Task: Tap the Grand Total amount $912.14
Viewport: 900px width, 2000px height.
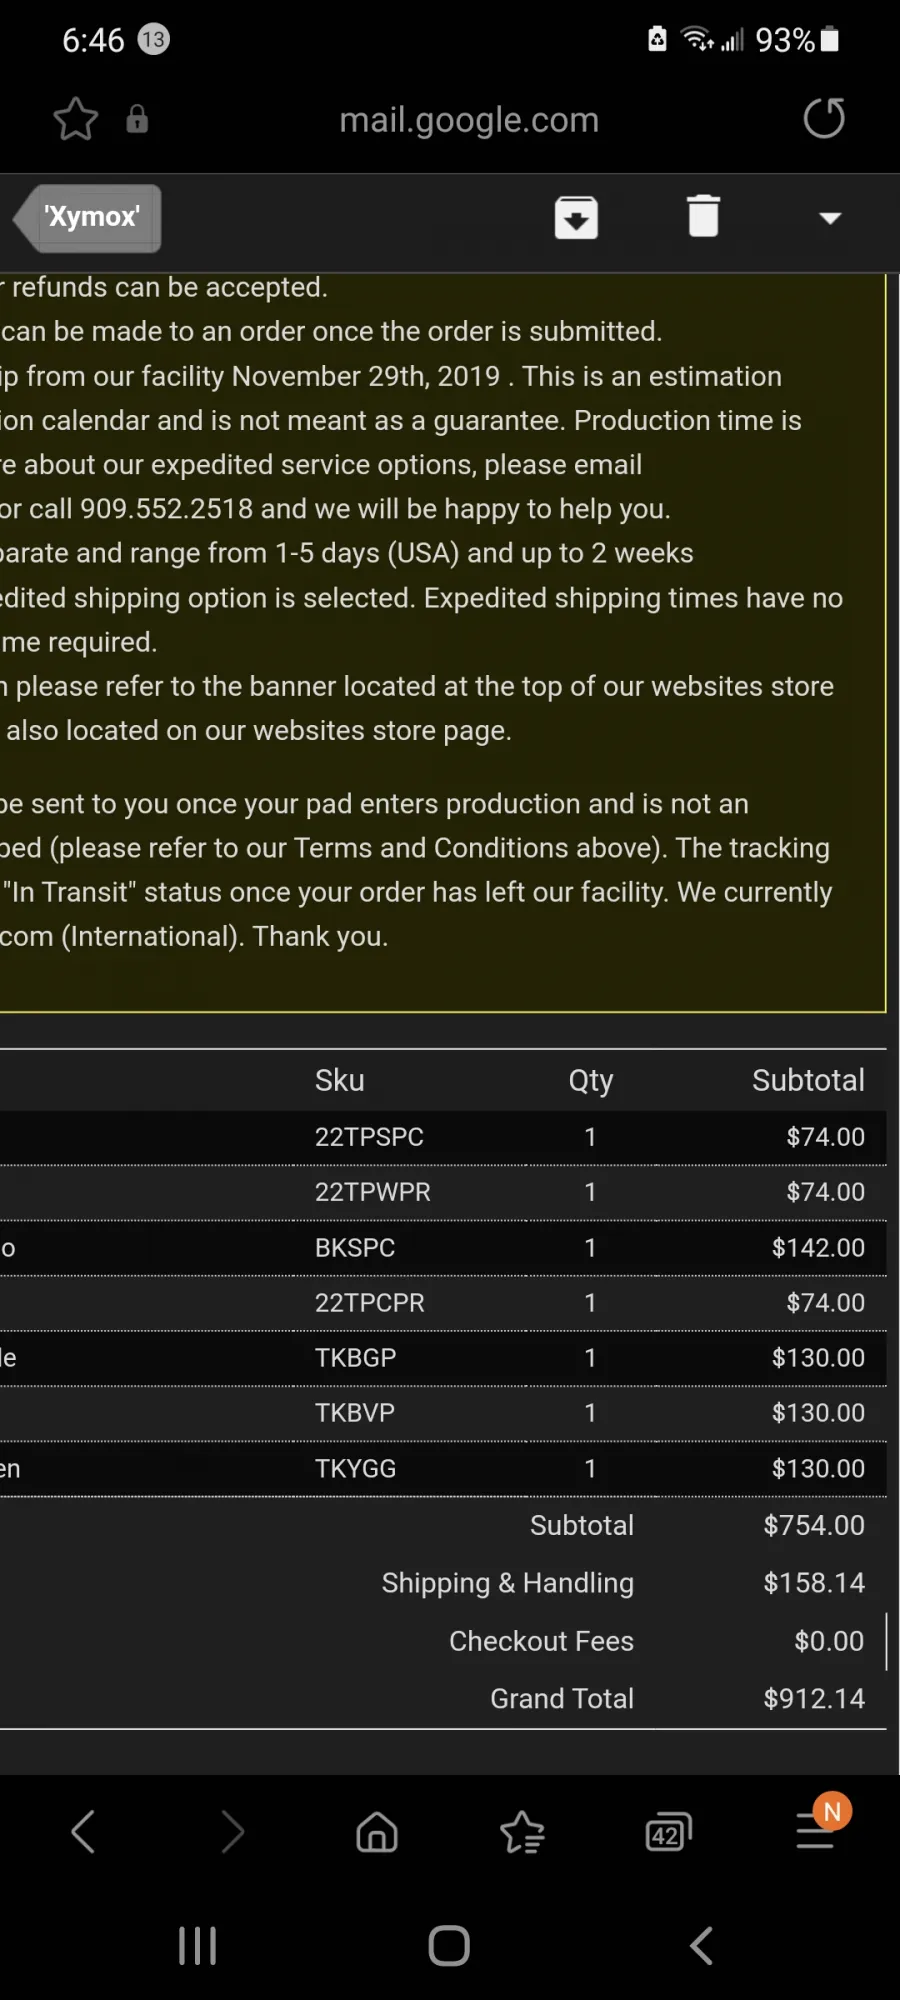Action: click(x=814, y=1698)
